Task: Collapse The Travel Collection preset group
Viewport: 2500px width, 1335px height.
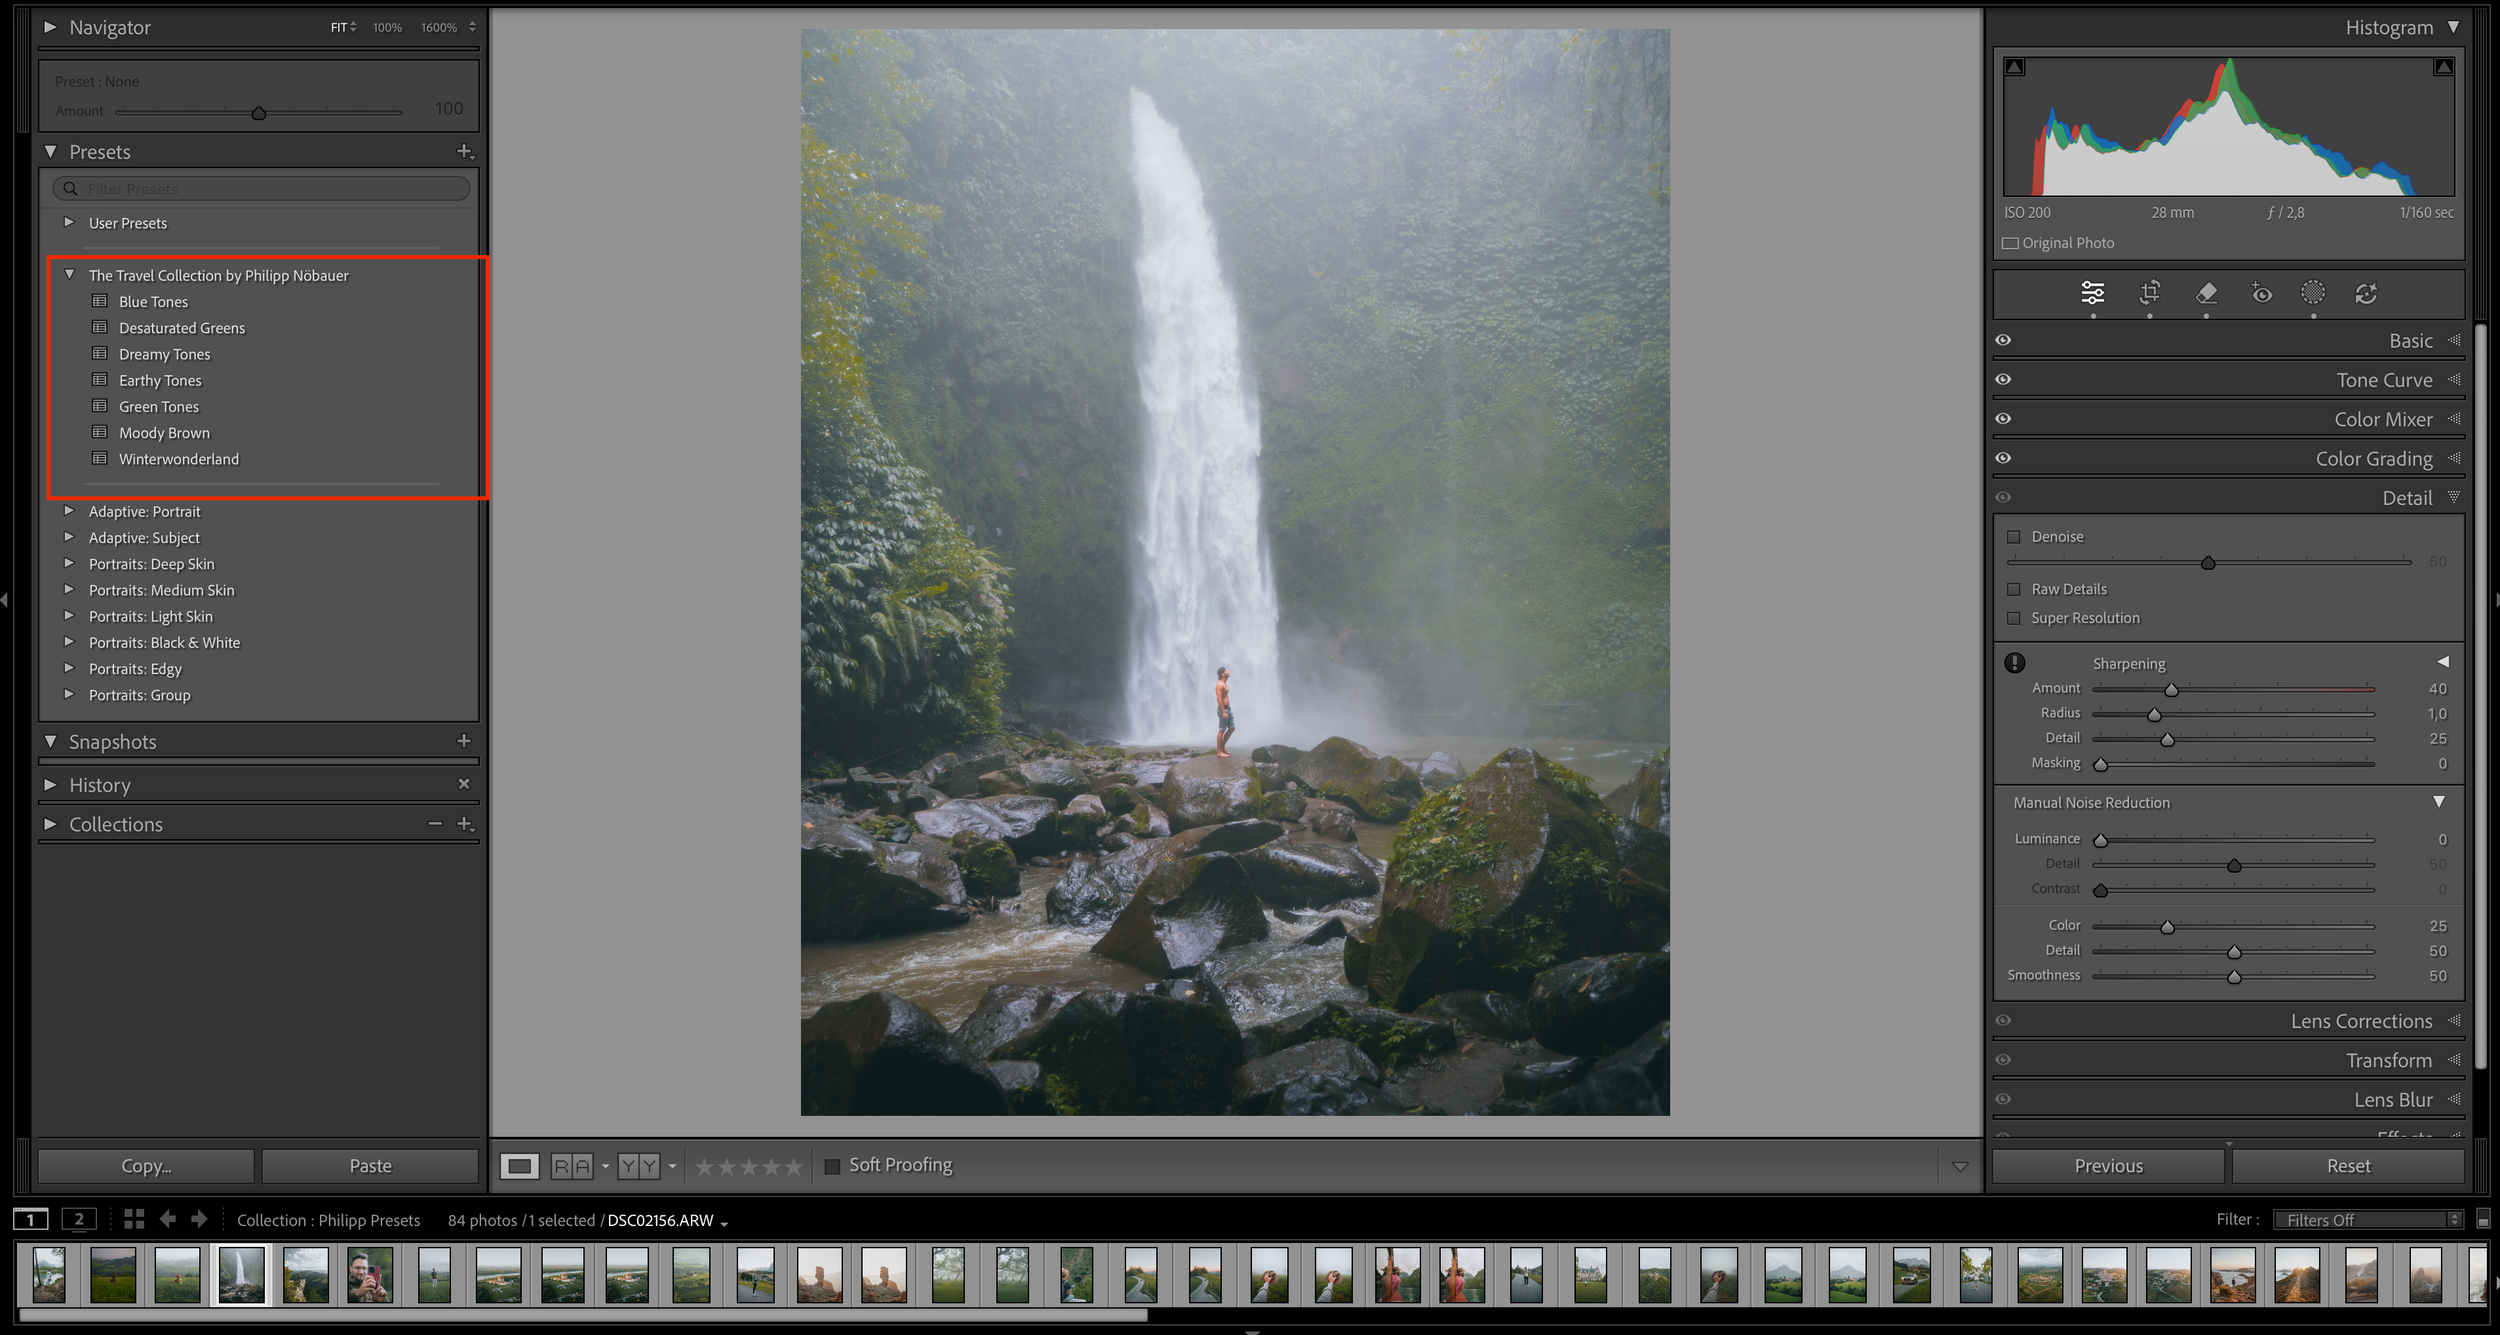Action: click(69, 275)
